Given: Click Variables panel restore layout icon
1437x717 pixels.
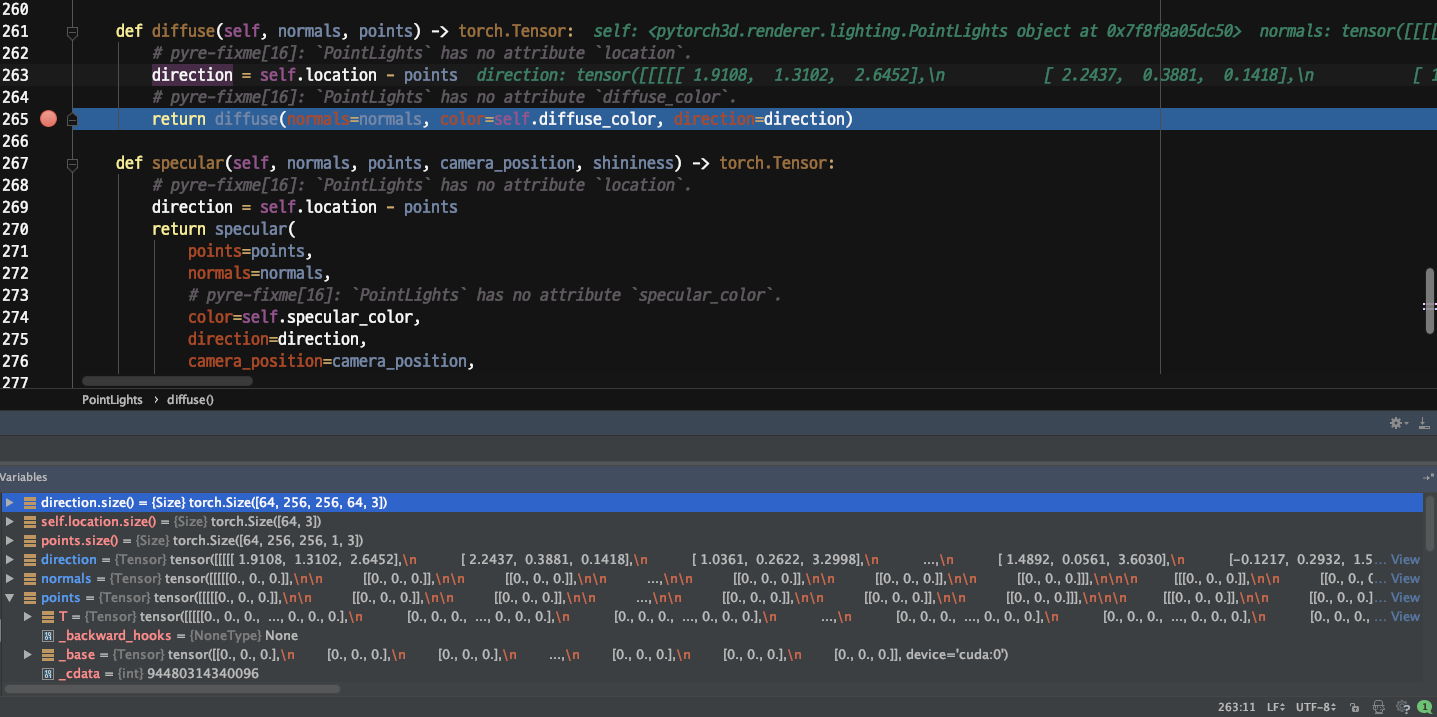Looking at the screenshot, I should click(1428, 478).
